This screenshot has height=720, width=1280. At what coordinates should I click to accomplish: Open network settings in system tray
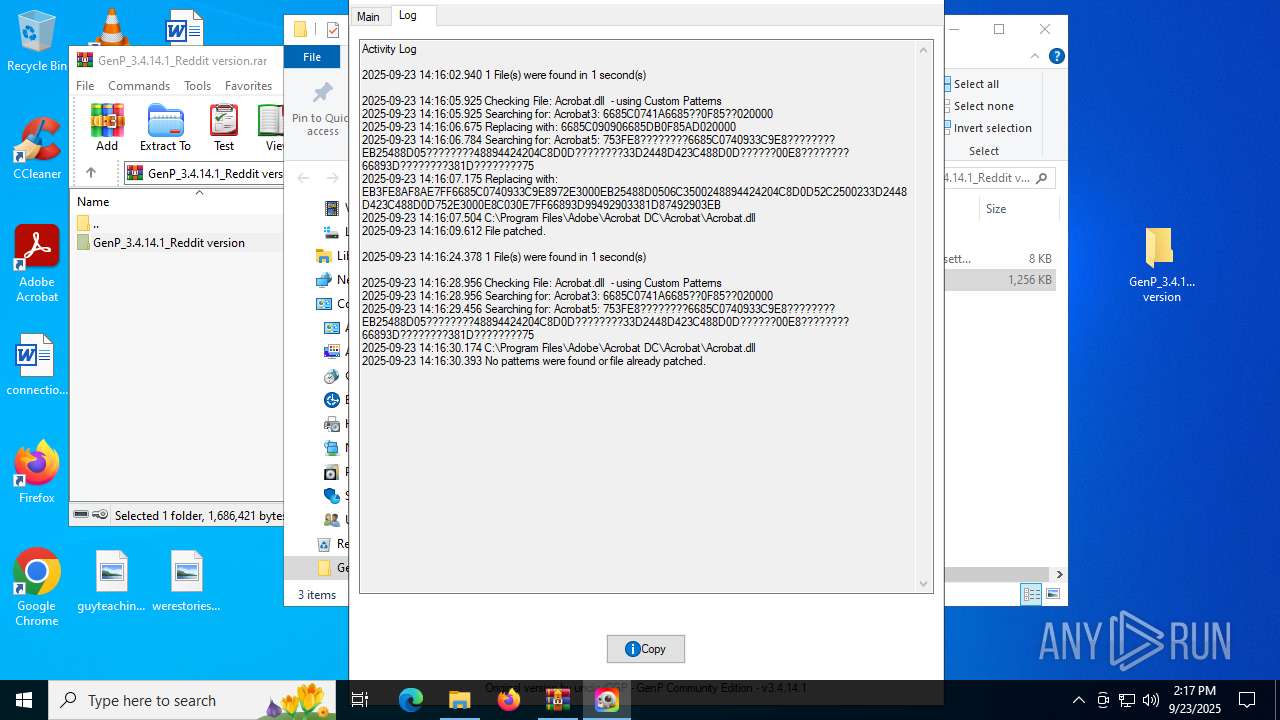pos(1127,700)
